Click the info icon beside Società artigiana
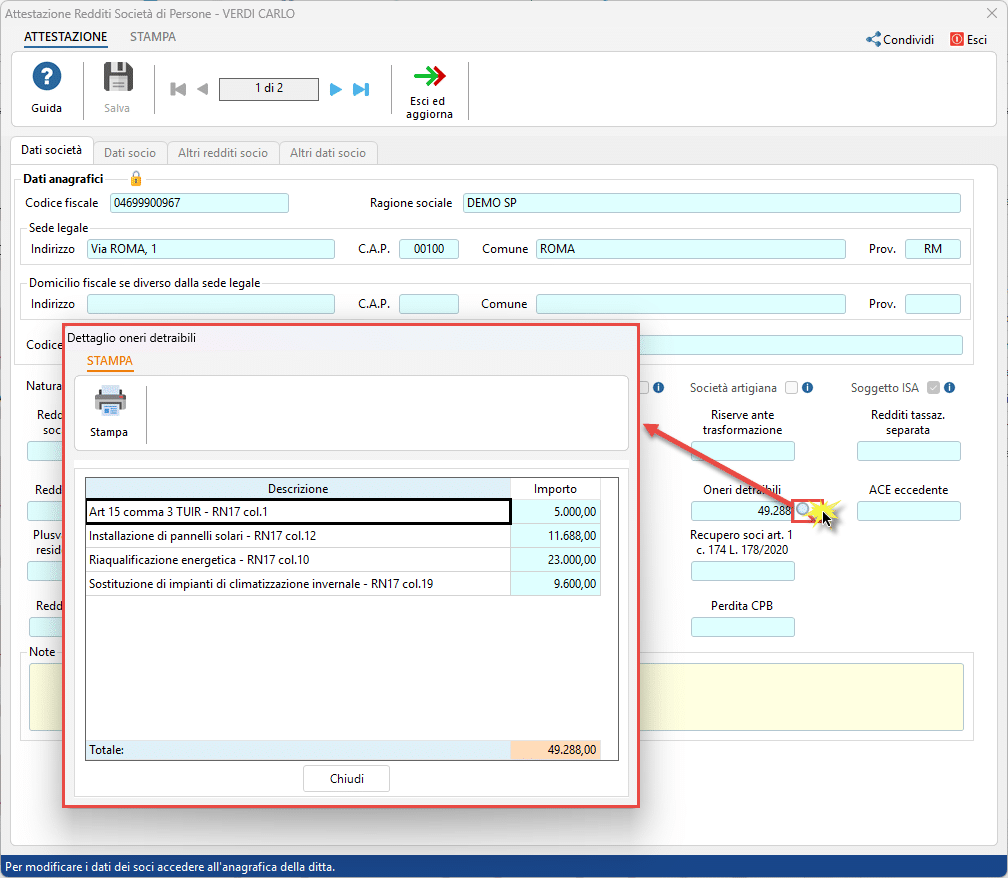This screenshot has width=1008, height=878. pyautogui.click(x=806, y=387)
